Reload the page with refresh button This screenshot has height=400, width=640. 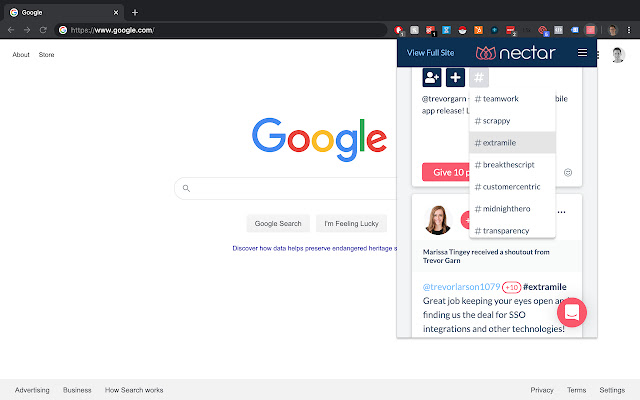pyautogui.click(x=43, y=30)
